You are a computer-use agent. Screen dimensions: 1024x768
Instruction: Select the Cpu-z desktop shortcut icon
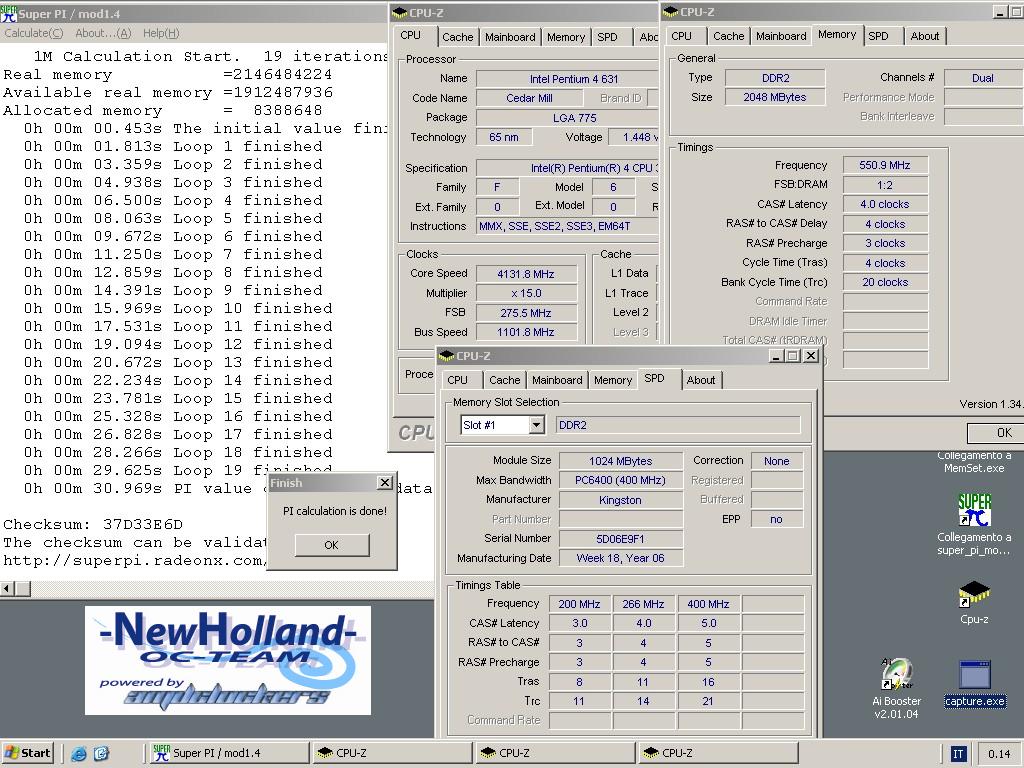click(x=974, y=594)
